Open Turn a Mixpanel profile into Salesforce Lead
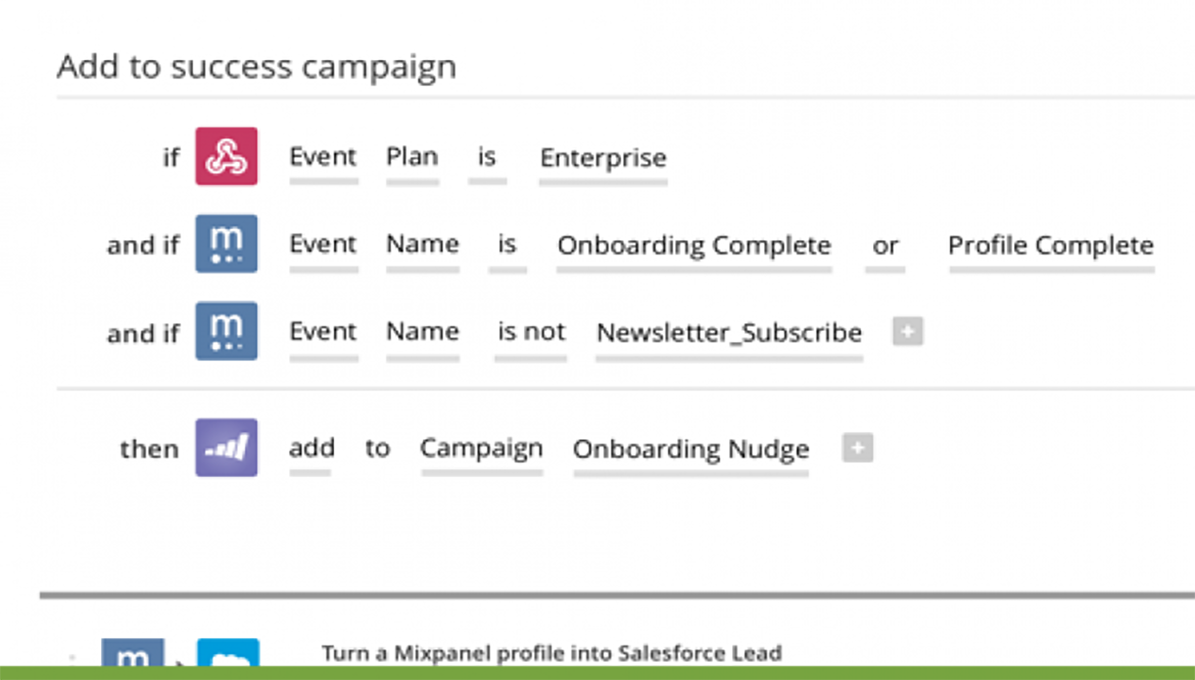Screen dimensions: 1195x680 click(551, 654)
